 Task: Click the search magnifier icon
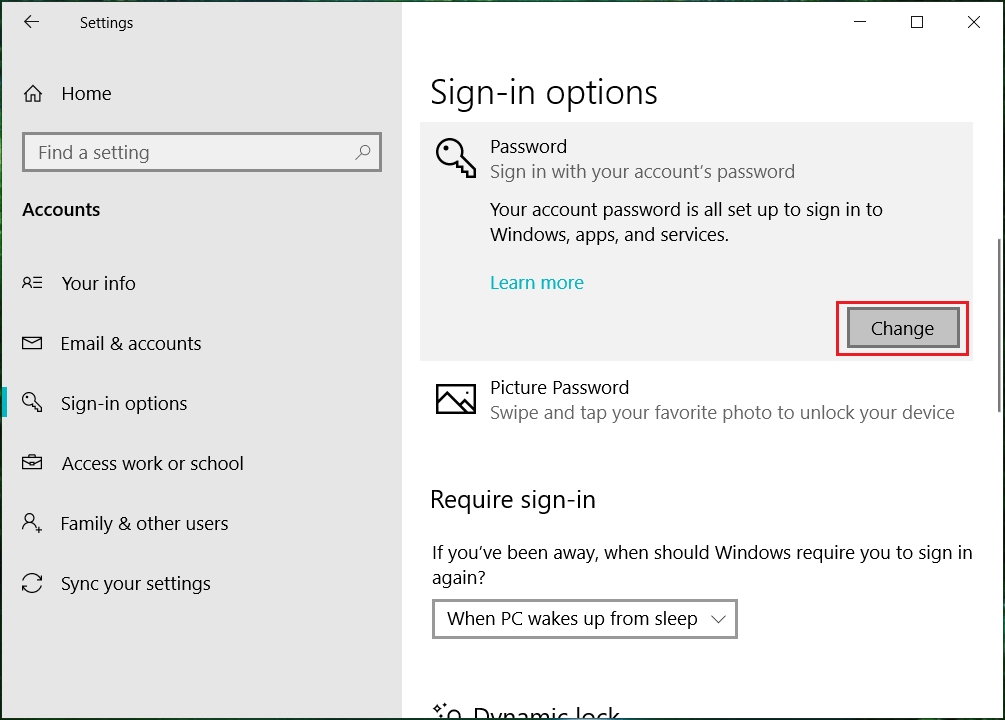(x=362, y=152)
